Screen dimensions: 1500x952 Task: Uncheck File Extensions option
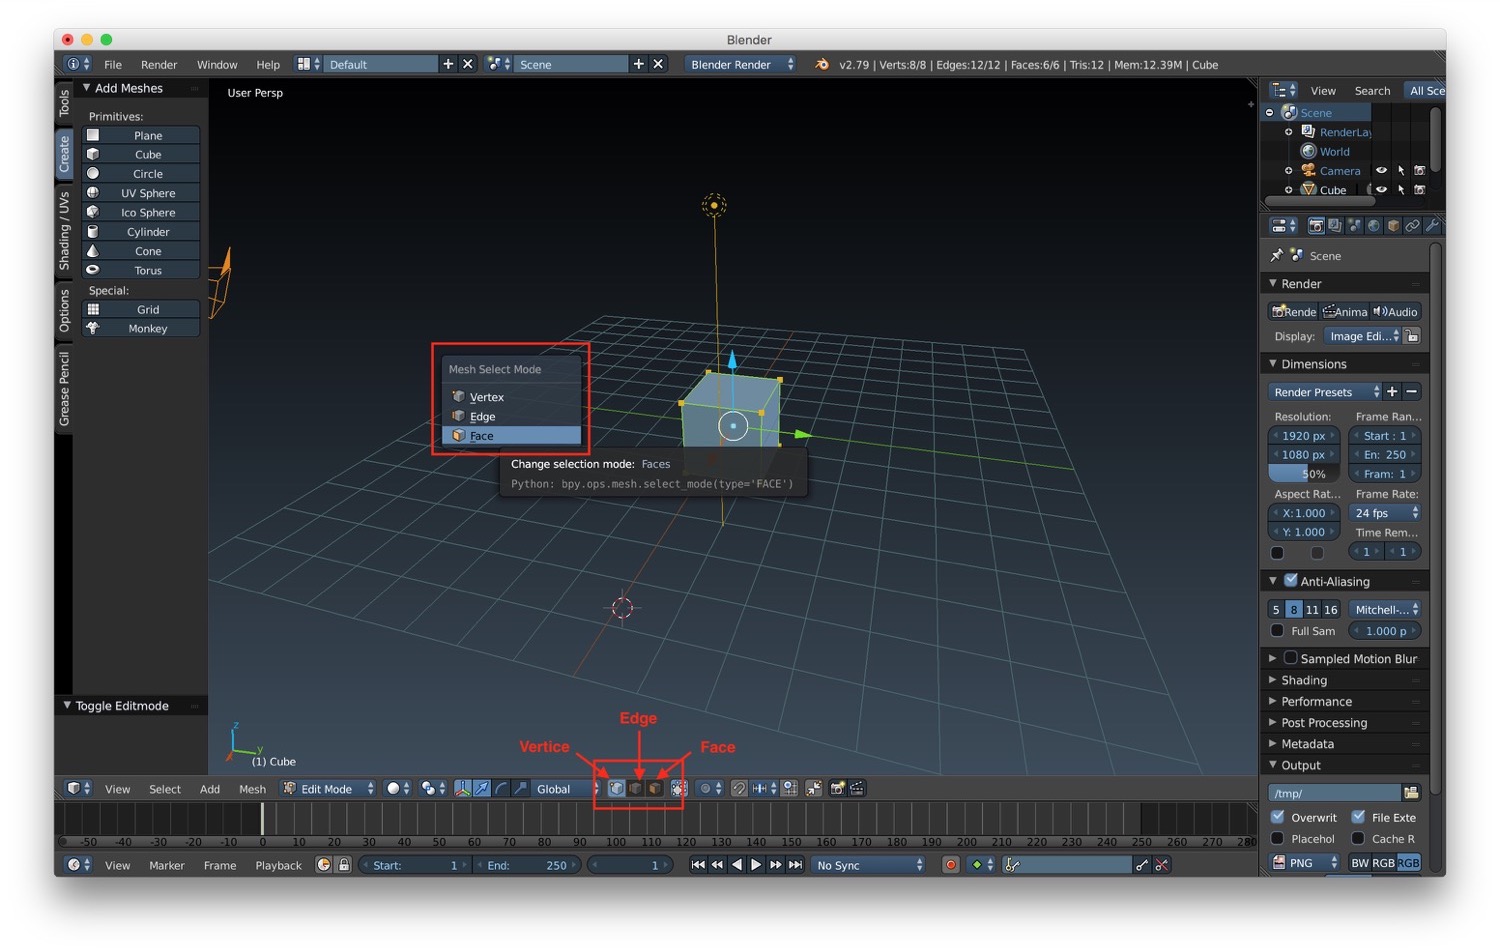click(x=1358, y=817)
